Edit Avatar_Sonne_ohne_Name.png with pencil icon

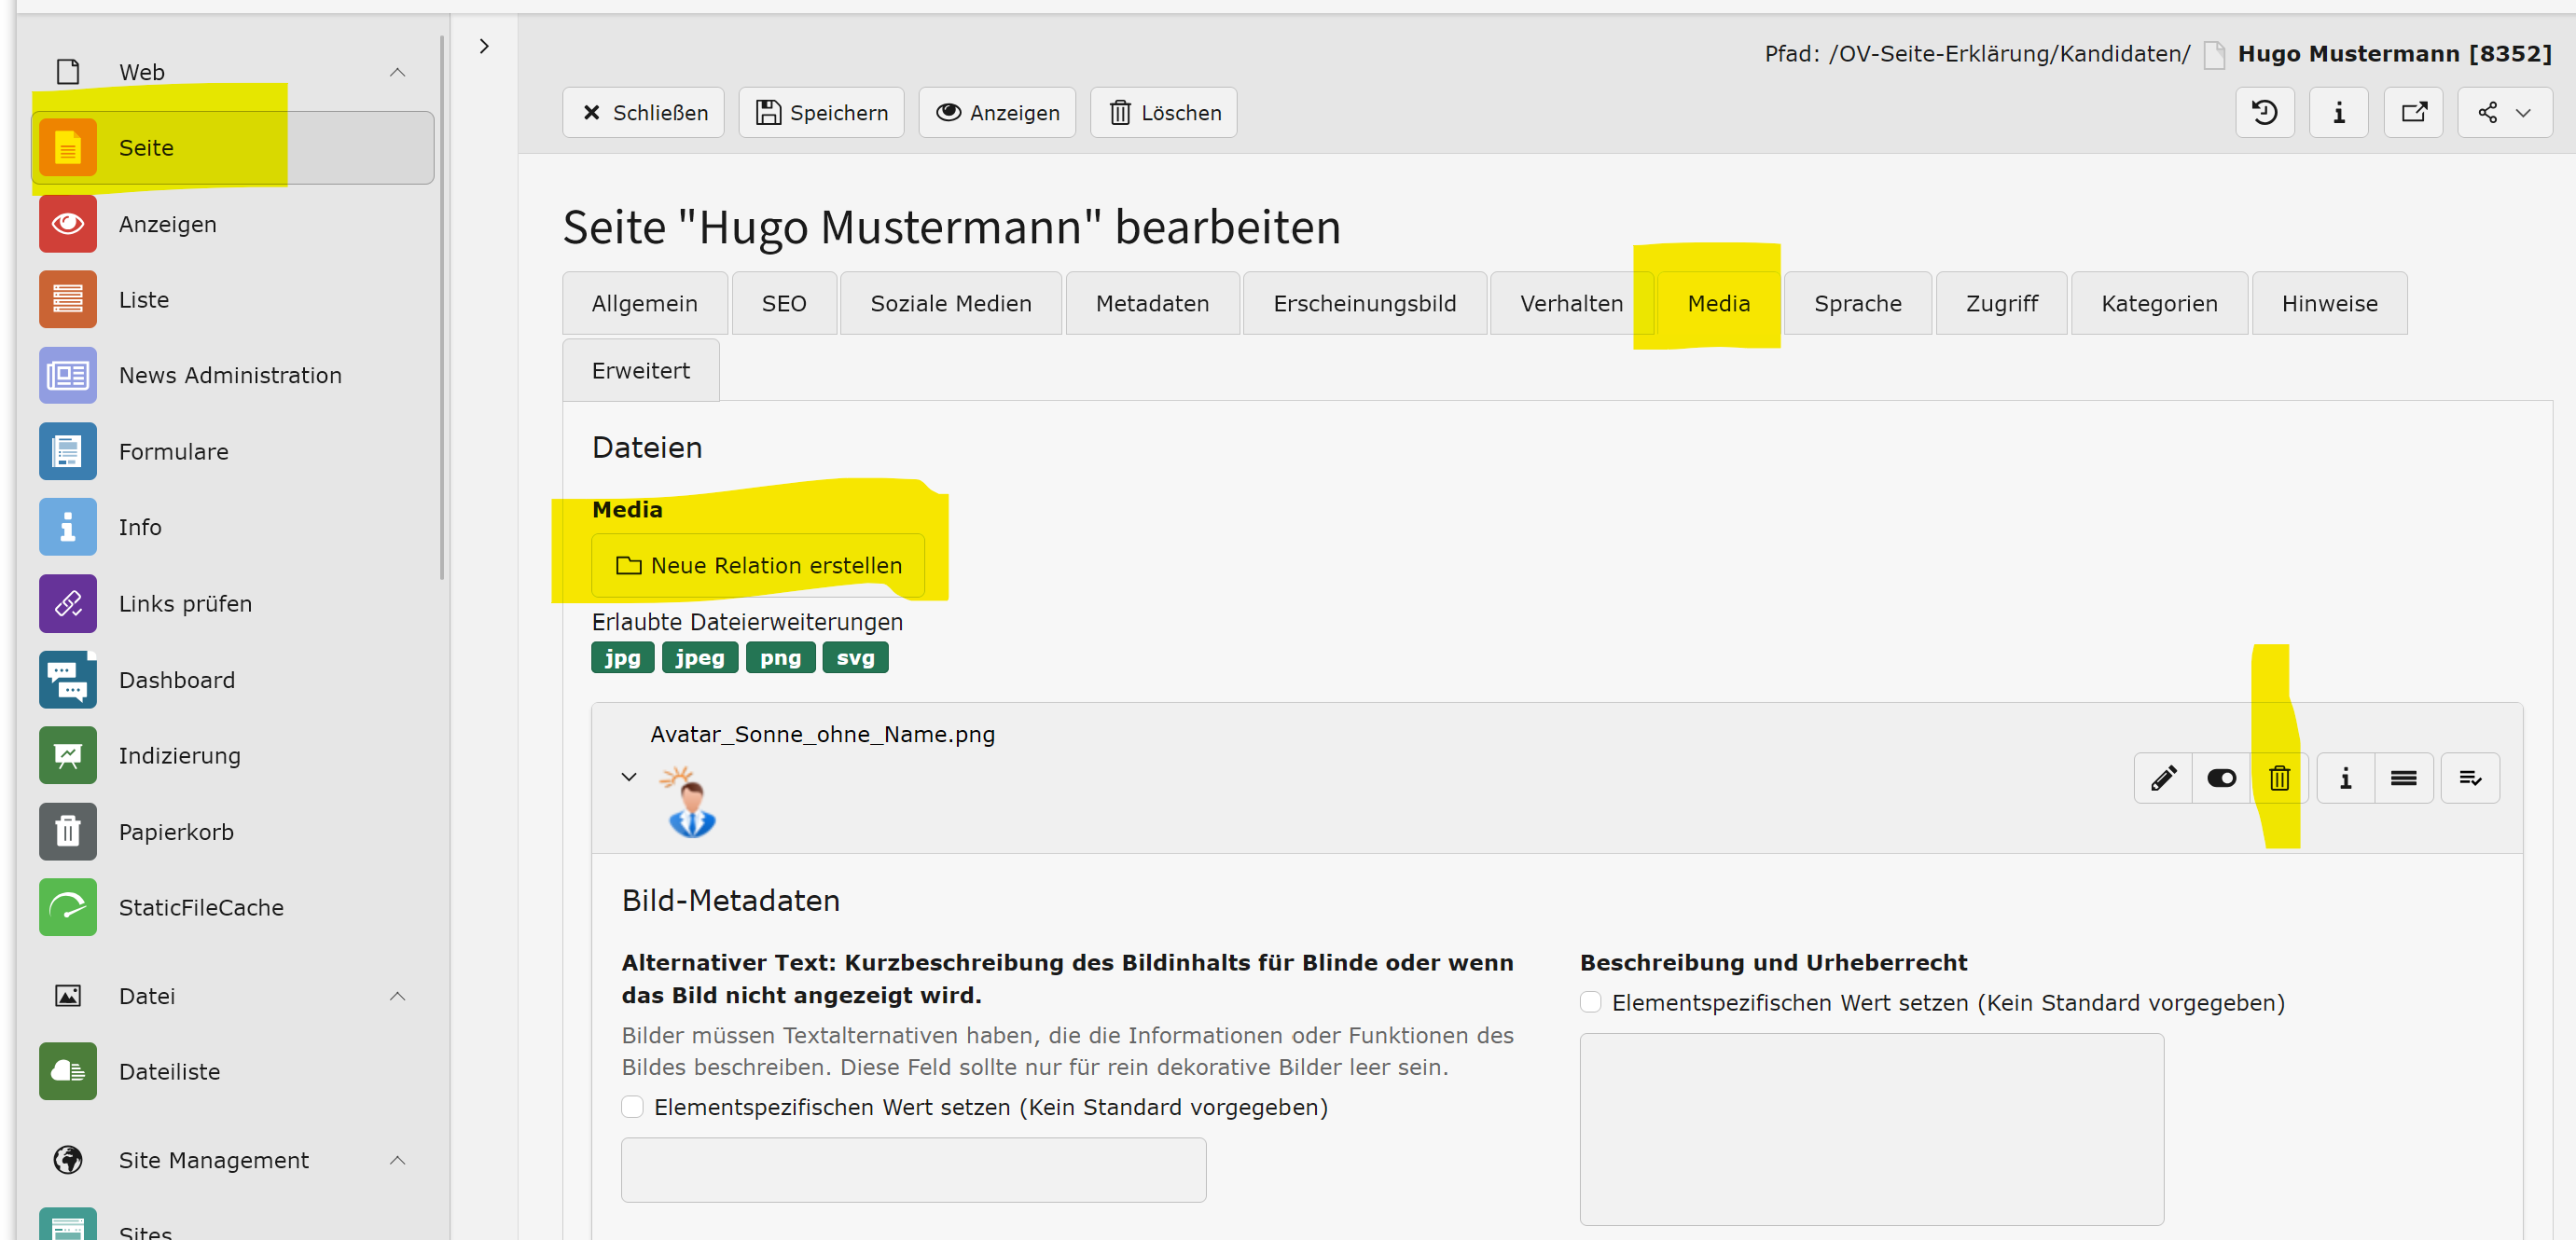(2164, 778)
